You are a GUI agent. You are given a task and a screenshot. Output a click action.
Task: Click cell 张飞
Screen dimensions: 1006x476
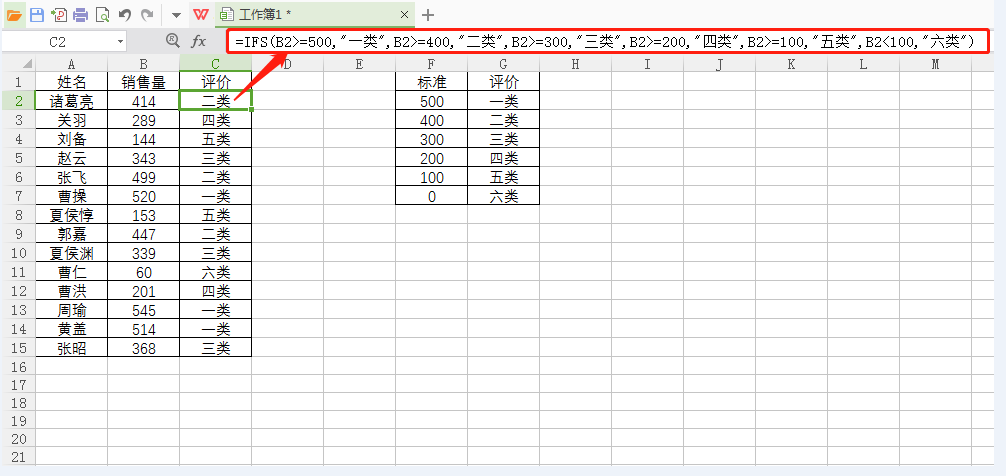pos(71,177)
